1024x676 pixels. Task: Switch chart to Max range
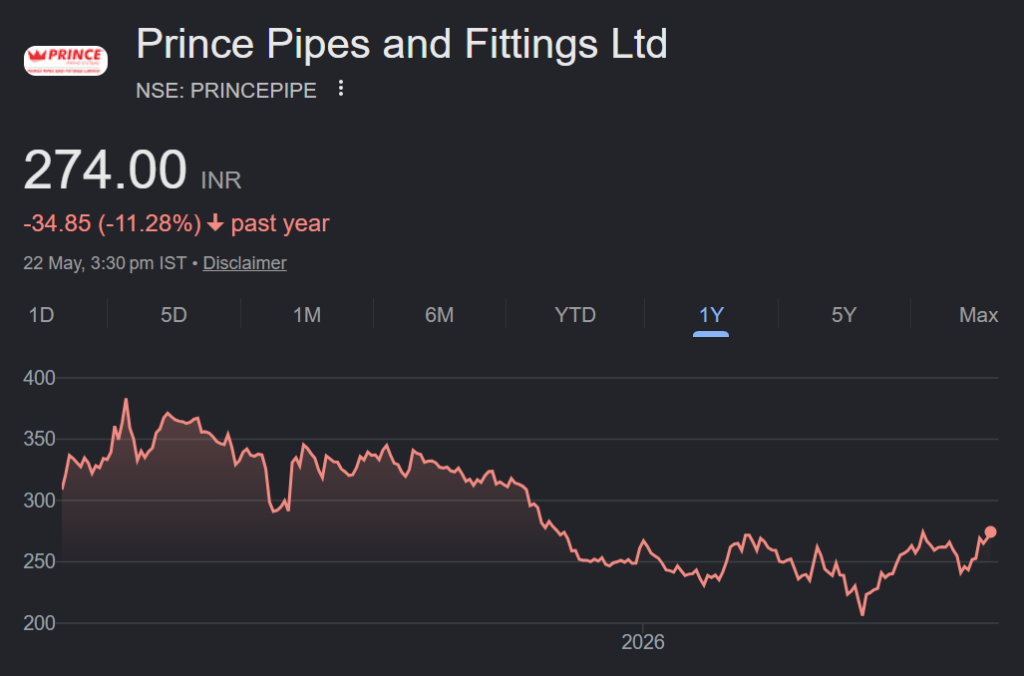point(978,315)
